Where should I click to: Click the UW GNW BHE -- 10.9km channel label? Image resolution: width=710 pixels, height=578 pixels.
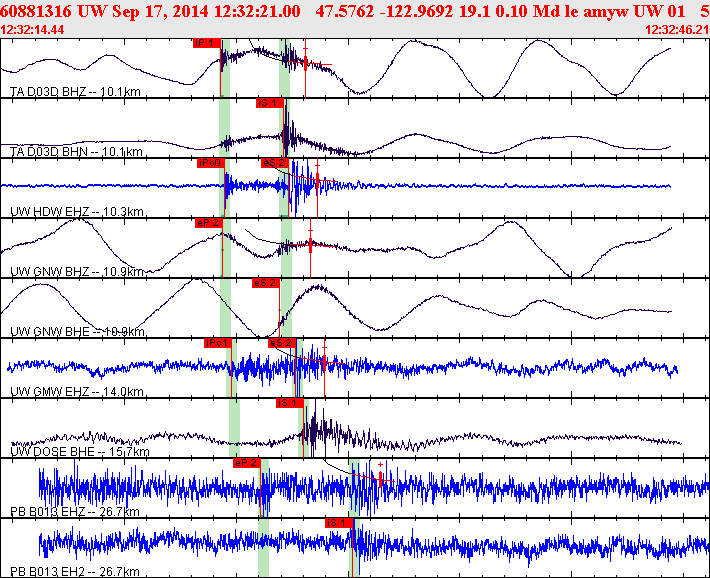[x=77, y=332]
